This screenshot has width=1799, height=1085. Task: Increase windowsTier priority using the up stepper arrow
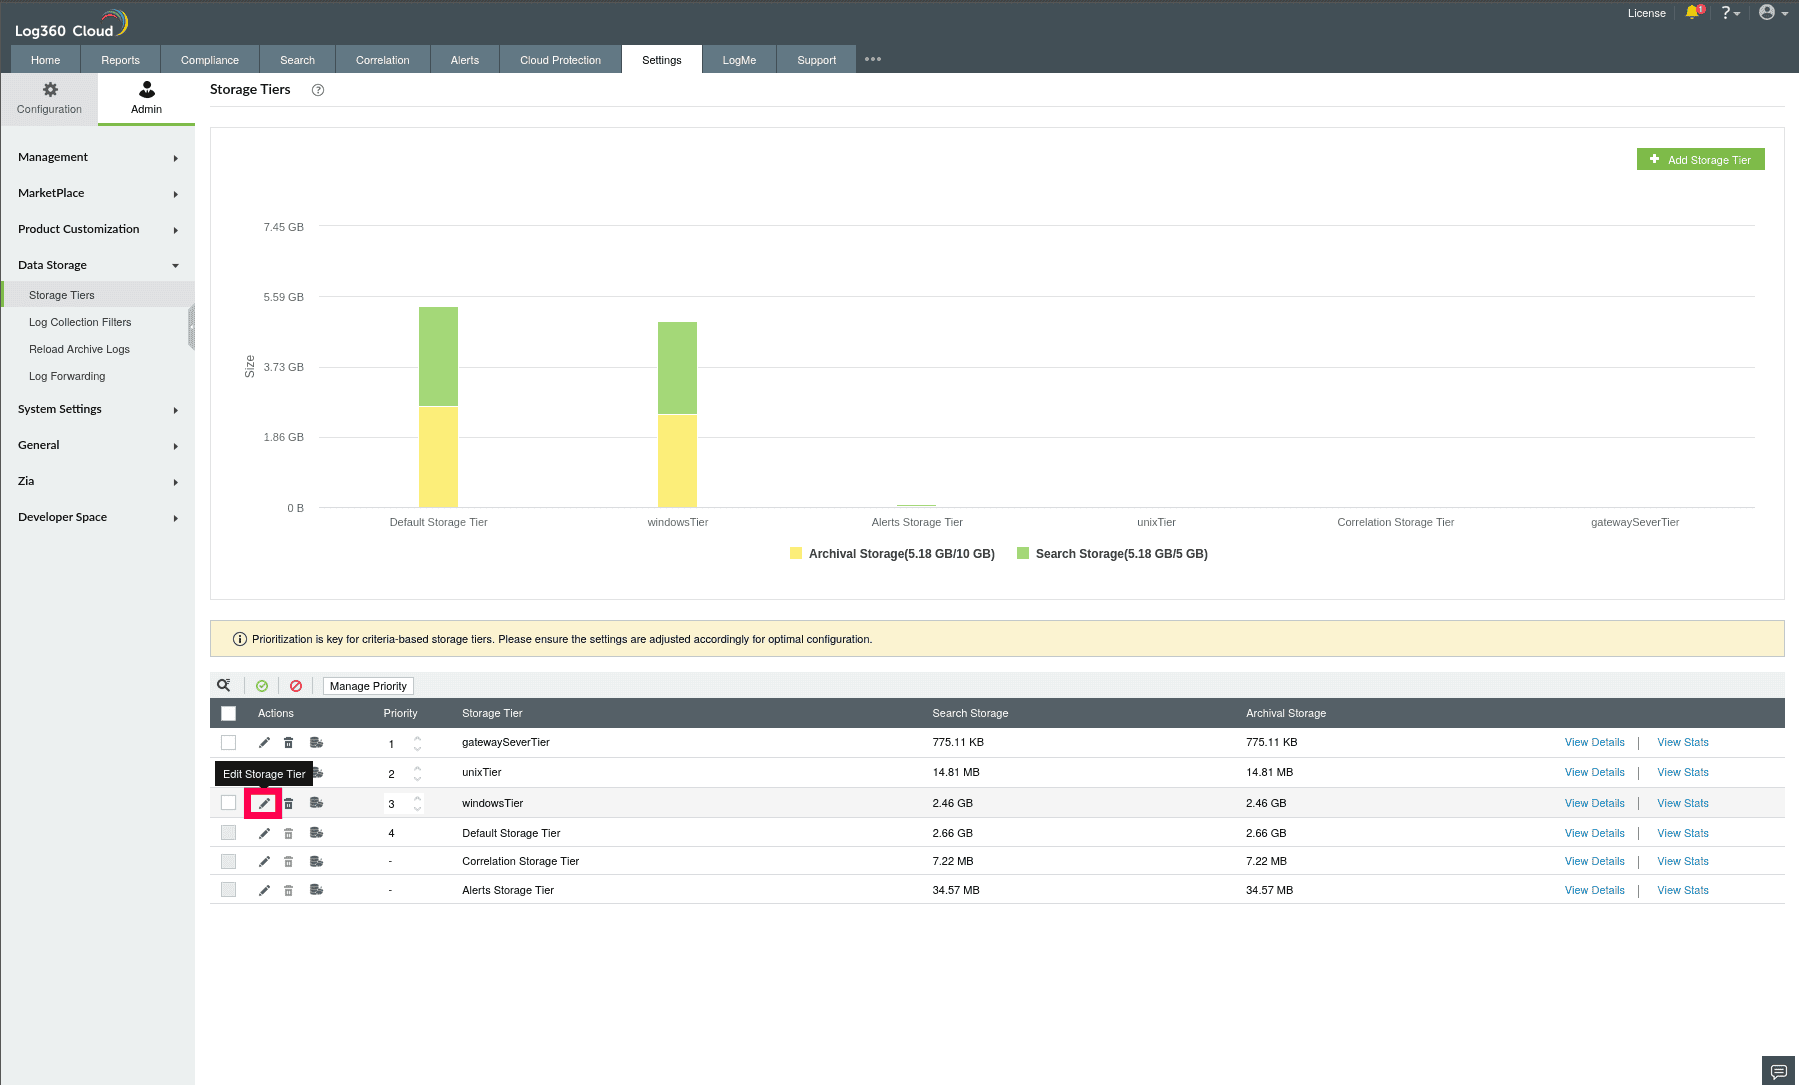coord(418,798)
